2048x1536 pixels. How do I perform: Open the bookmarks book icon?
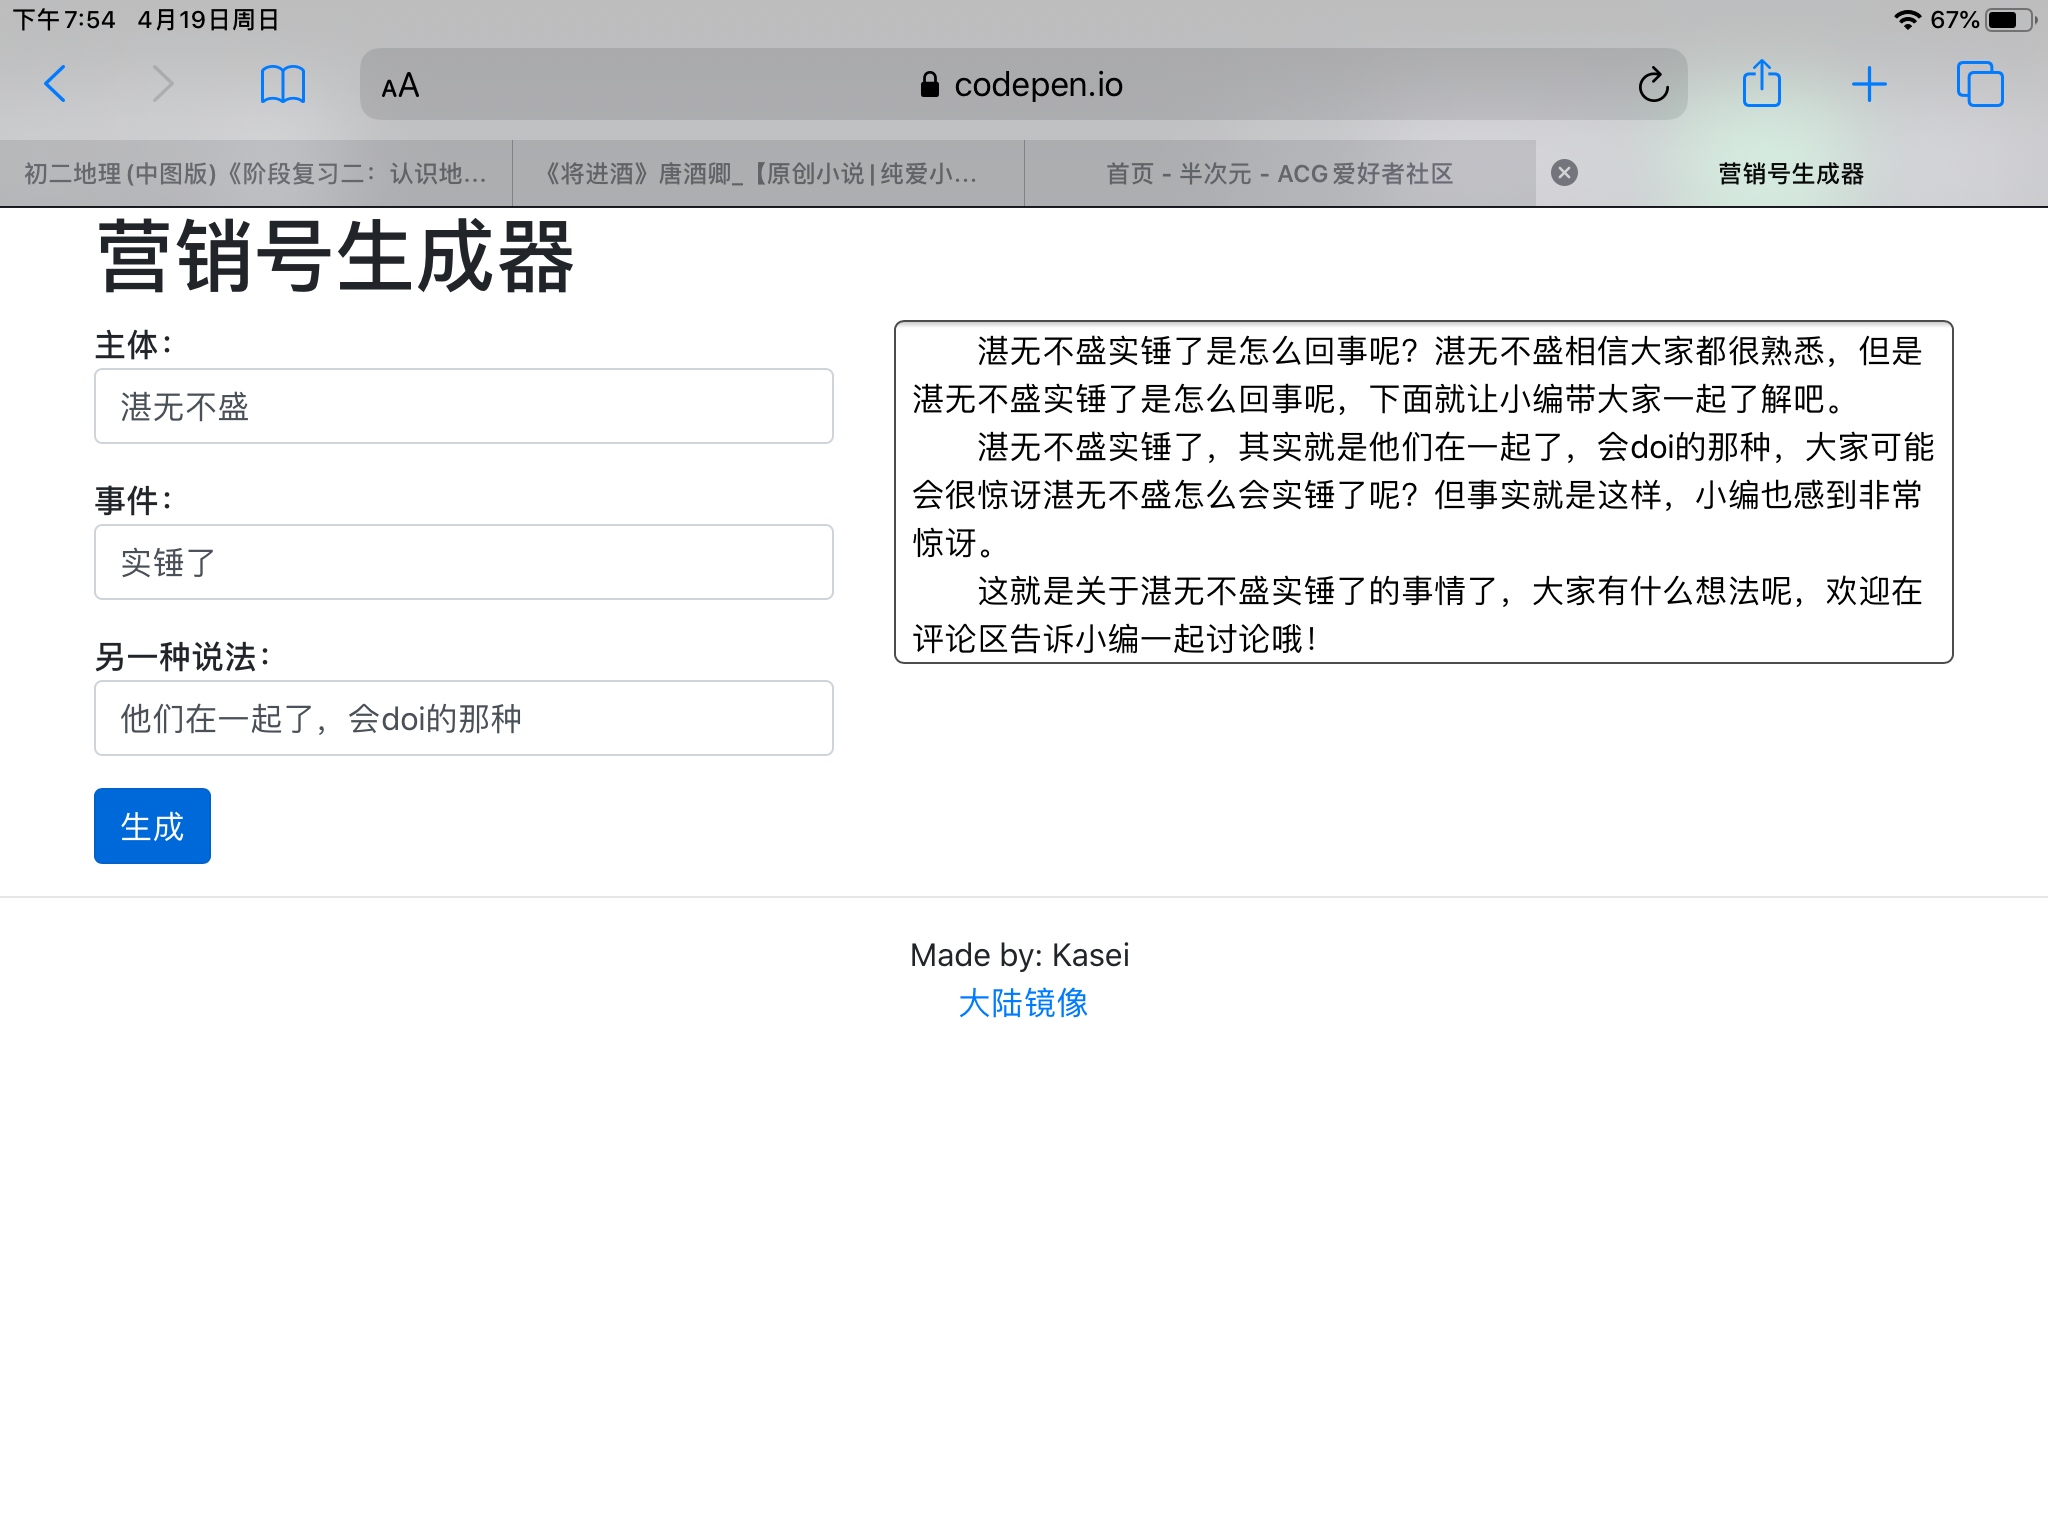tap(283, 84)
